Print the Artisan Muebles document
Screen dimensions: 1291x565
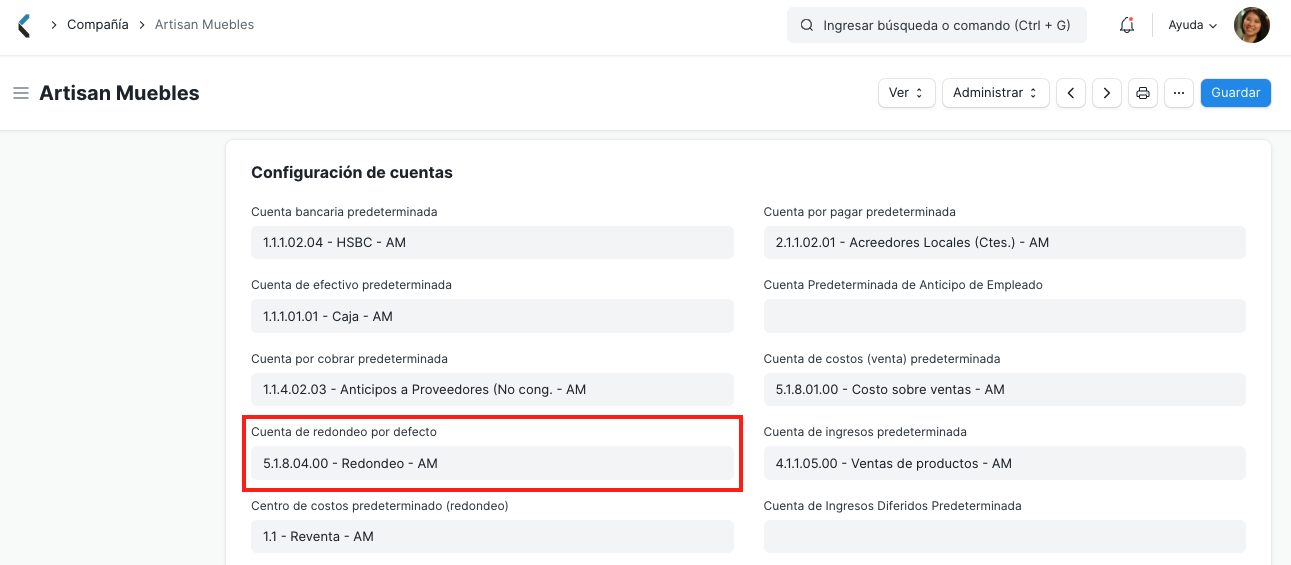click(x=1143, y=93)
